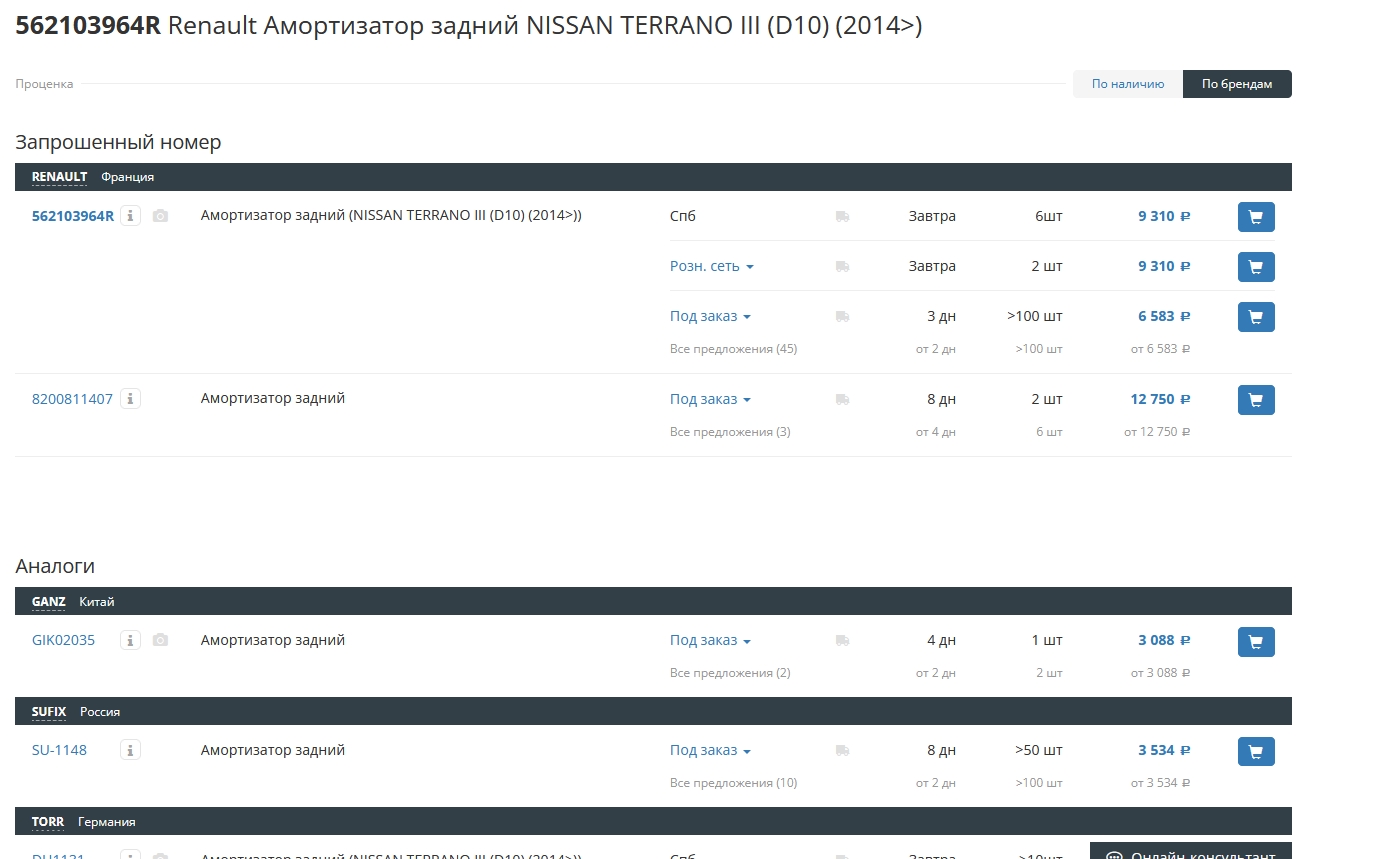This screenshot has width=1373, height=859.
Task: Add SU-1148 to cart
Action: click(x=1256, y=752)
